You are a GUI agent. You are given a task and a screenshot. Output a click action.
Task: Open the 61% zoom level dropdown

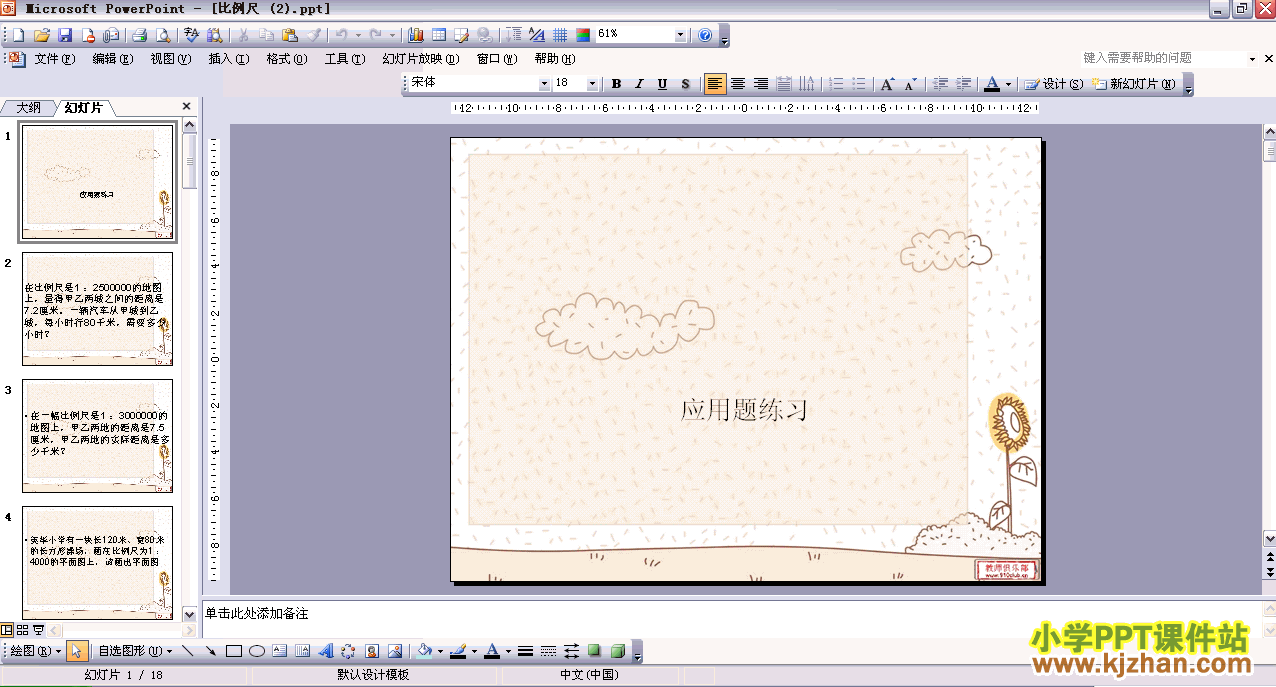pos(681,35)
